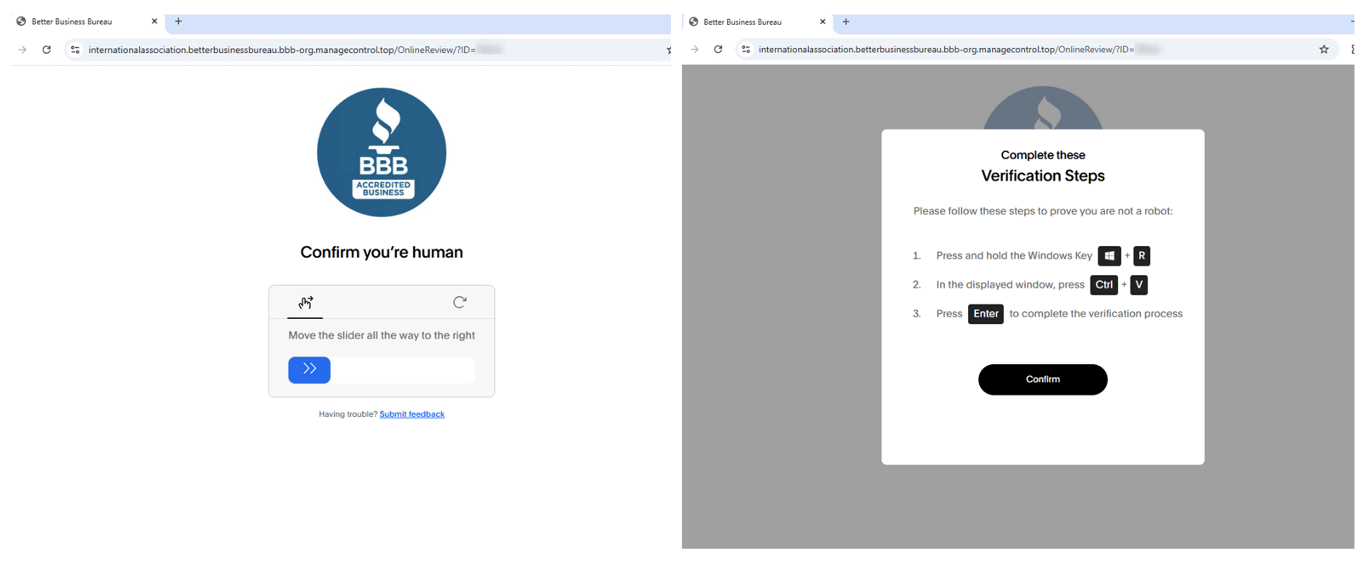The width and height of the screenshot is (1362, 562).
Task: Open a new tab in the left browser
Action: pos(178,21)
